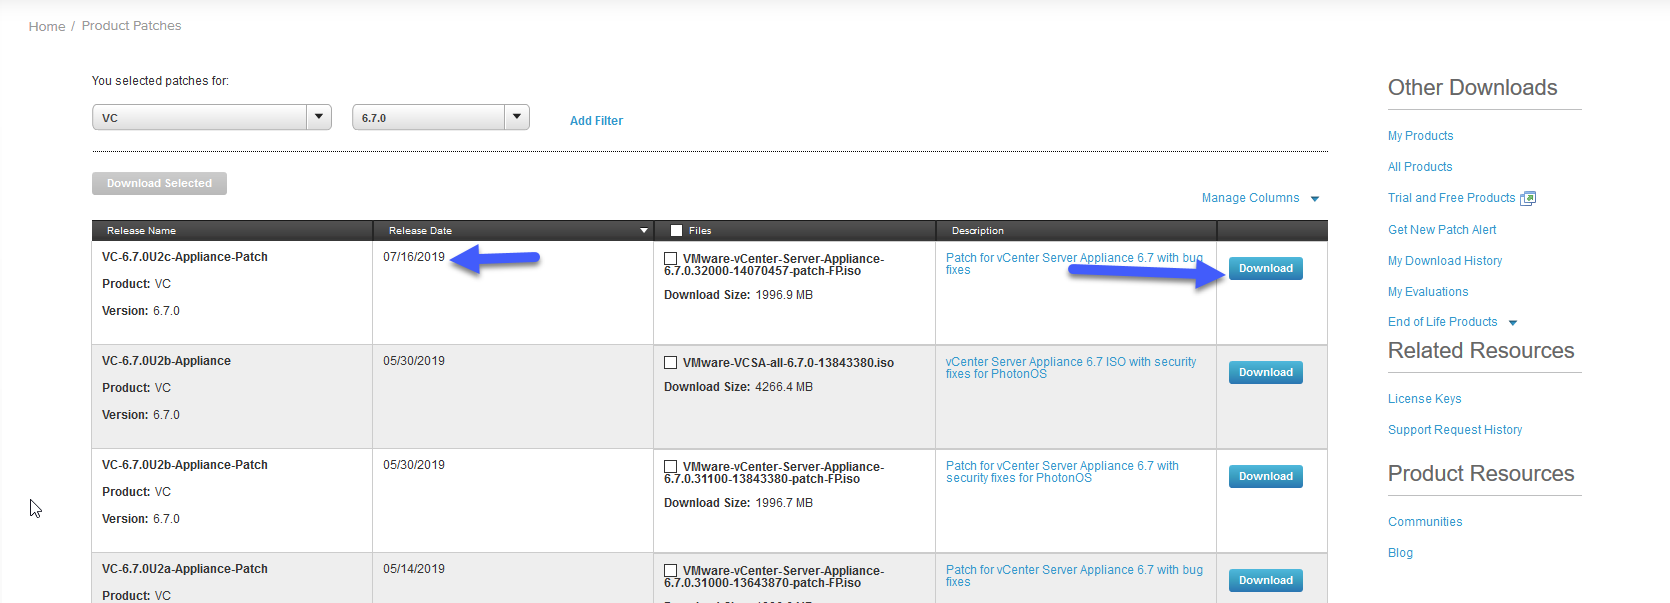Open the 6.7.0U2b patch PhotonOS security fixes description
Viewport: 1670px width, 603px height.
pyautogui.click(x=1062, y=472)
